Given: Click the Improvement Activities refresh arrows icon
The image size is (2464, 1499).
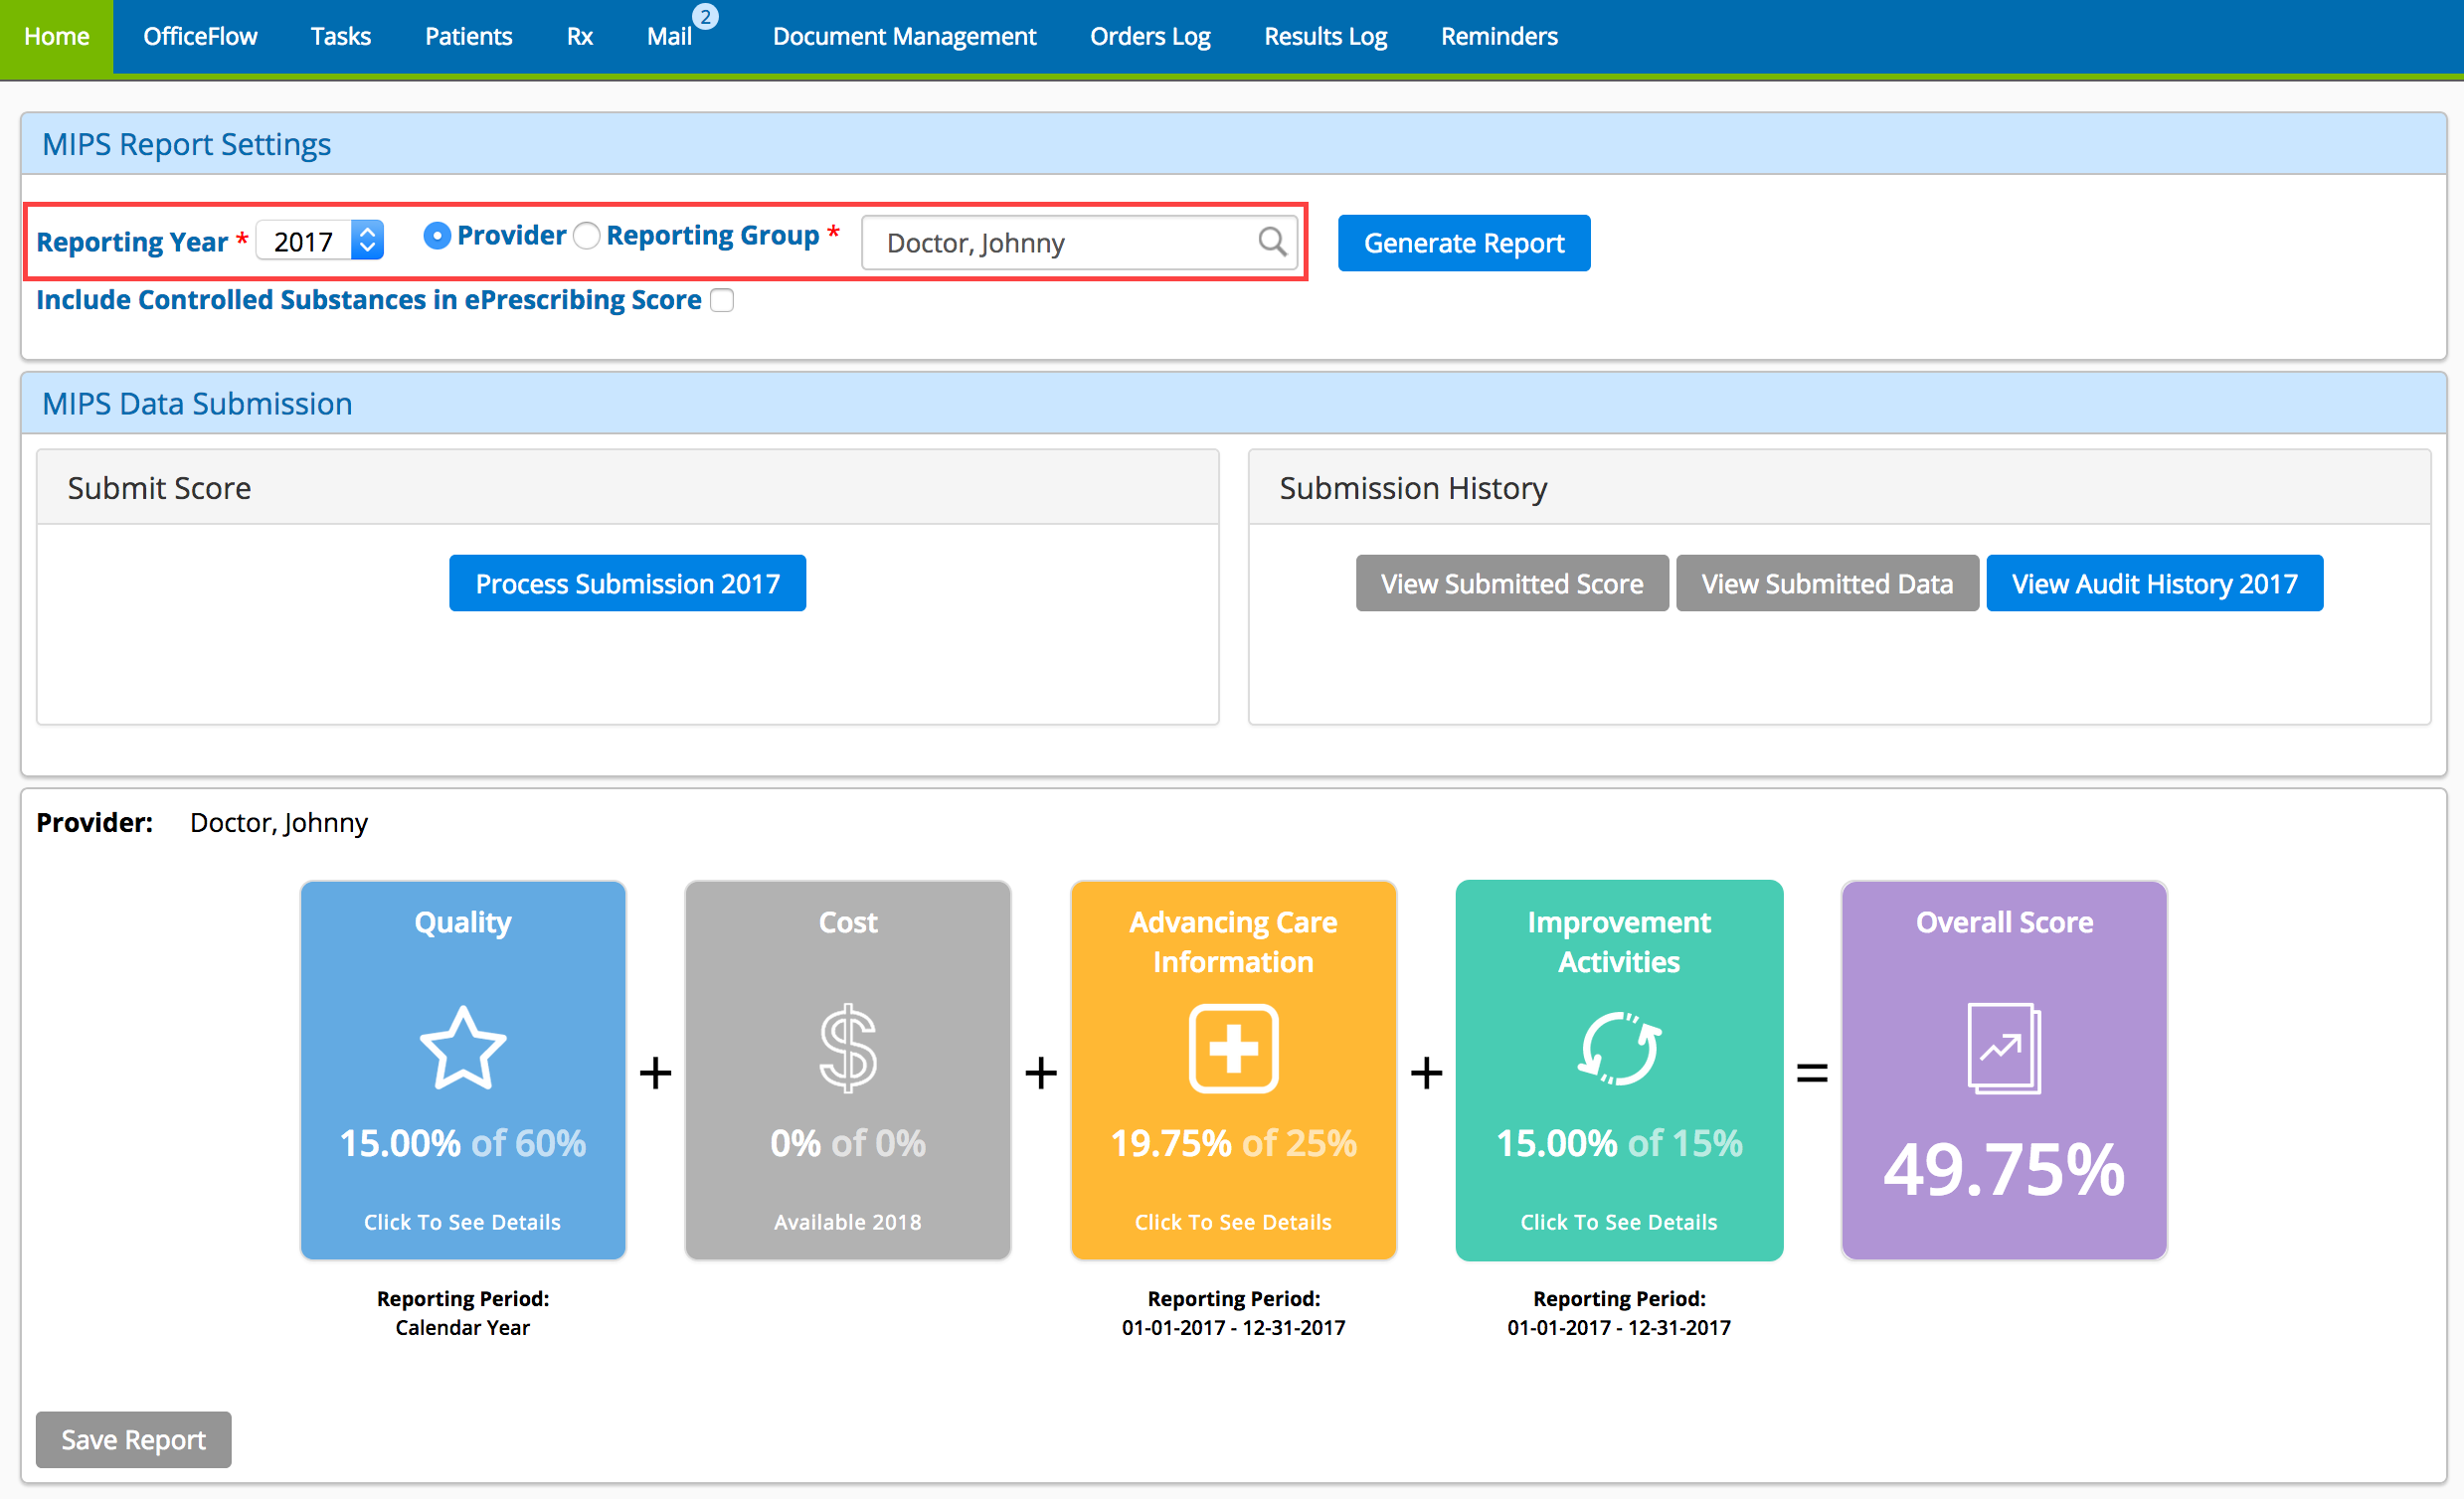Looking at the screenshot, I should pos(1618,1047).
